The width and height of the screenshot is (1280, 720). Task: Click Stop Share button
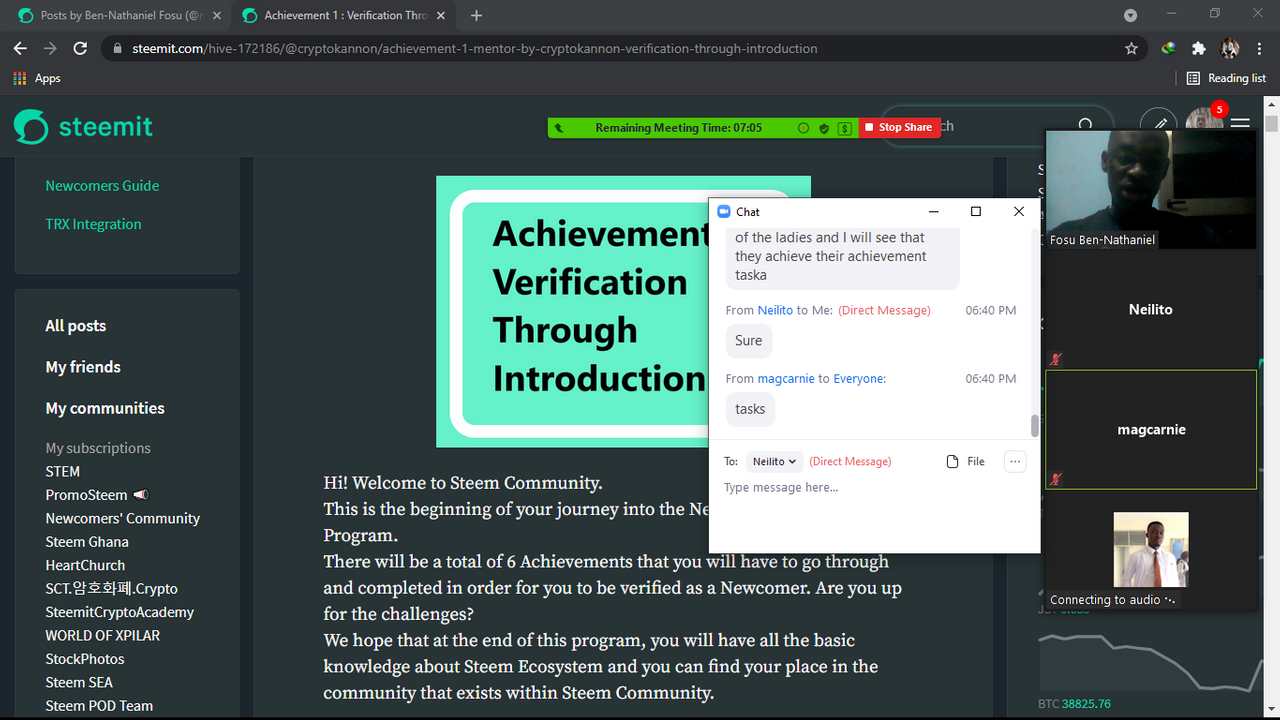[899, 128]
